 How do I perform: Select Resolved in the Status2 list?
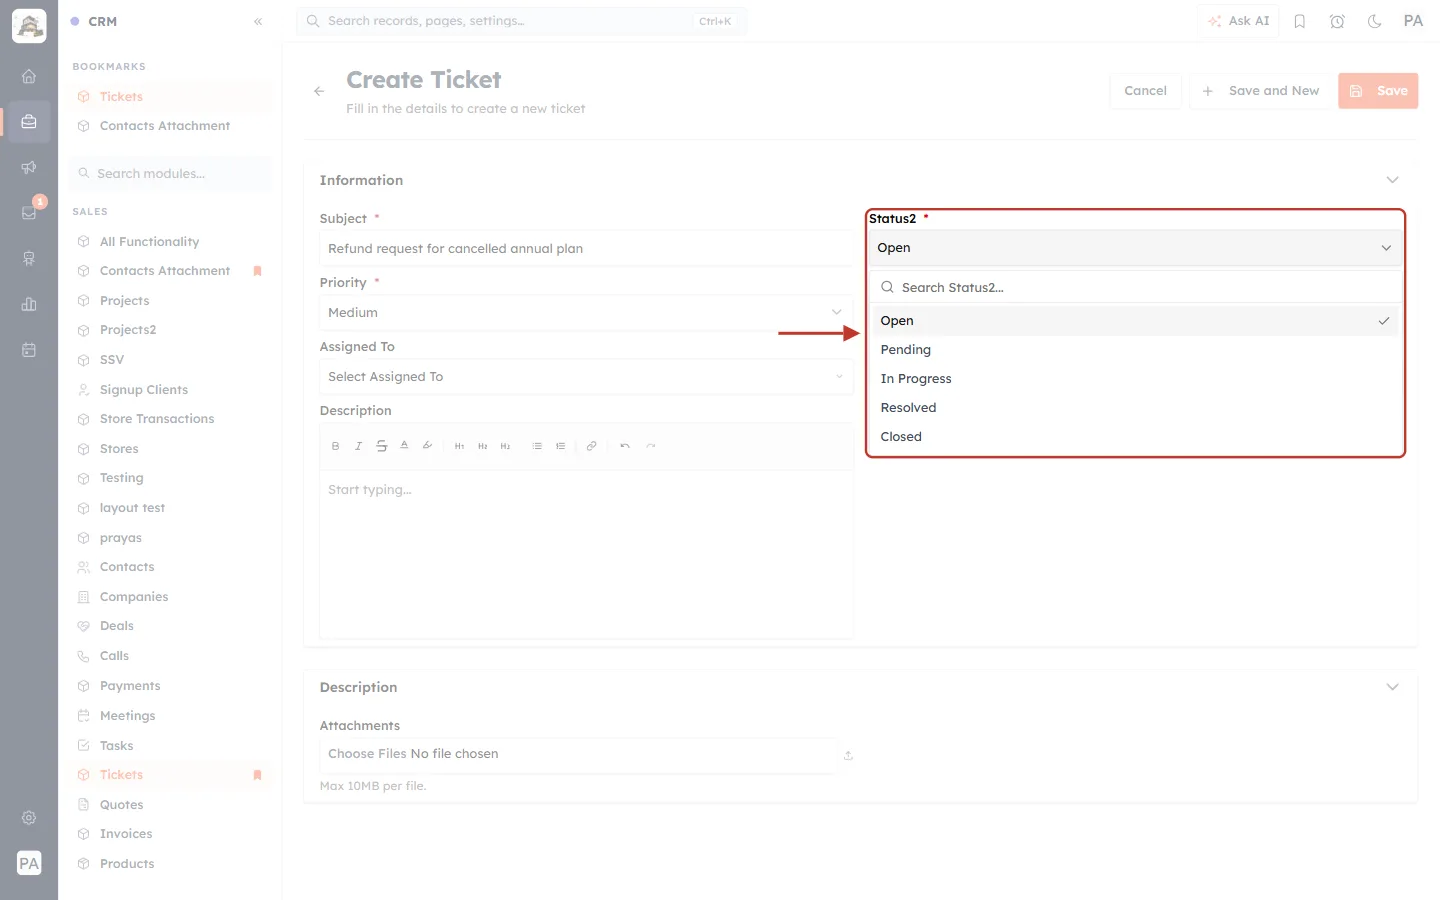pyautogui.click(x=1135, y=408)
